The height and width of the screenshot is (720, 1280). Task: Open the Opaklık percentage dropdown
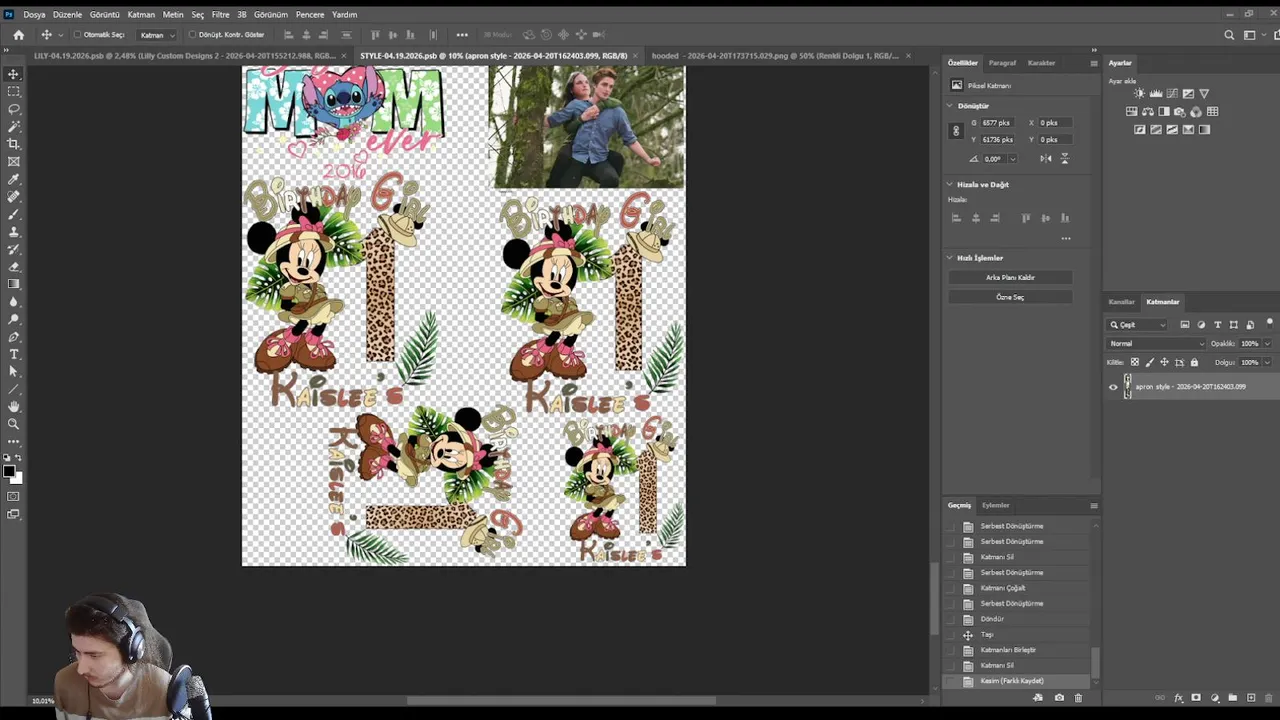(x=1267, y=344)
